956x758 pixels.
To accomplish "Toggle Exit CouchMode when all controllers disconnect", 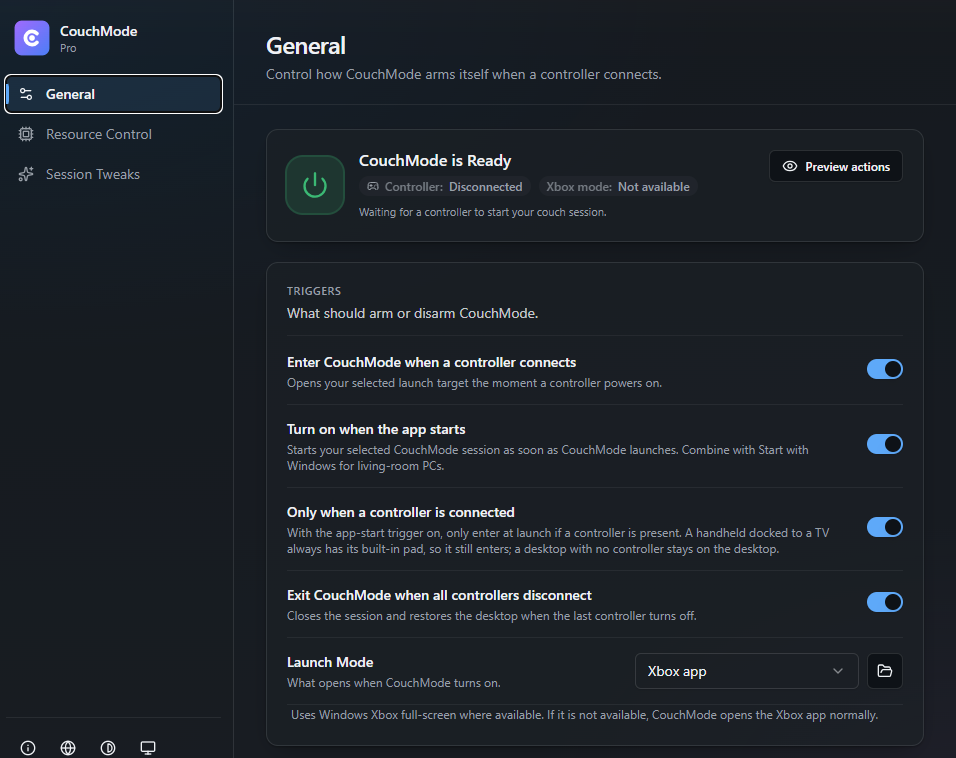I will 885,602.
